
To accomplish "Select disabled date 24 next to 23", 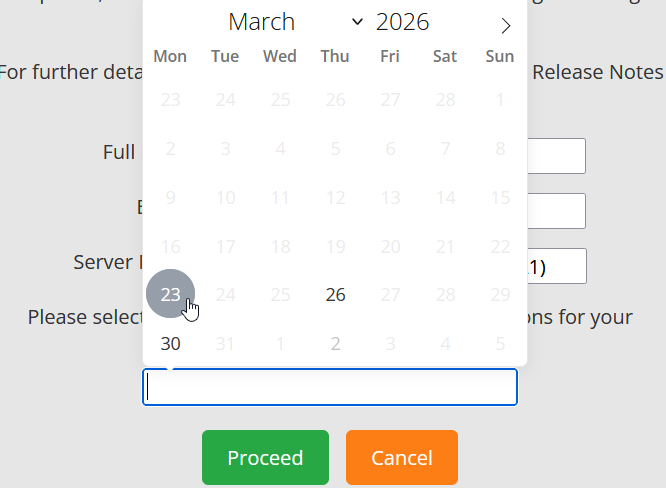I will [226, 294].
